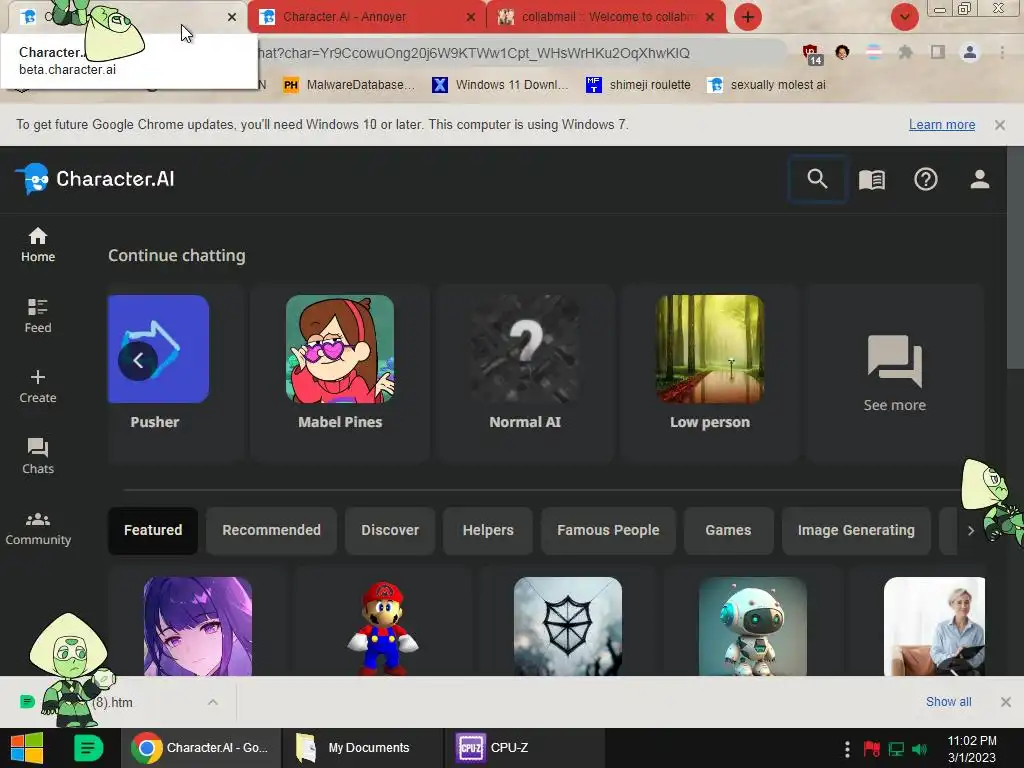Open the user profile icon in header
The image size is (1024, 768).
click(x=980, y=180)
